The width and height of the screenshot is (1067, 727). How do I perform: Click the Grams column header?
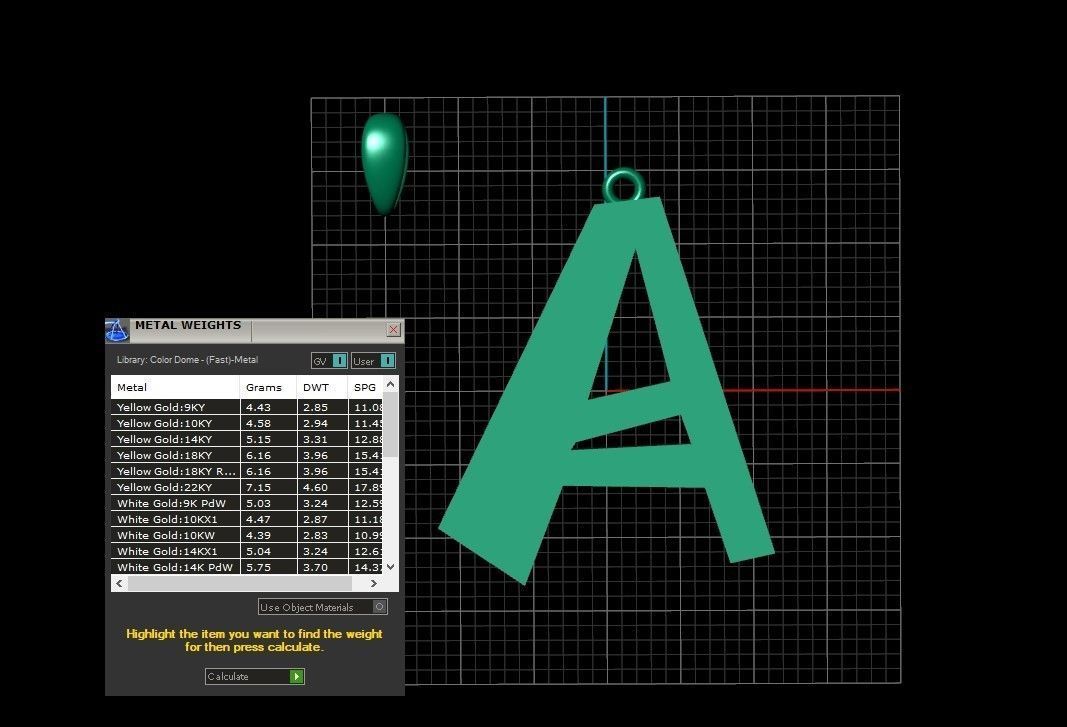268,387
